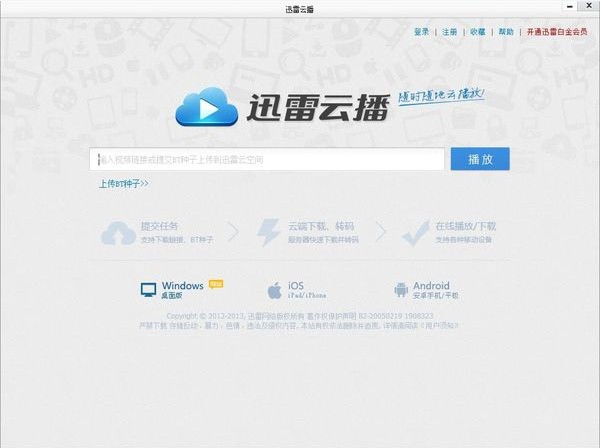Click the cloud play logo icon
The height and width of the screenshot is (448, 600).
tap(207, 107)
